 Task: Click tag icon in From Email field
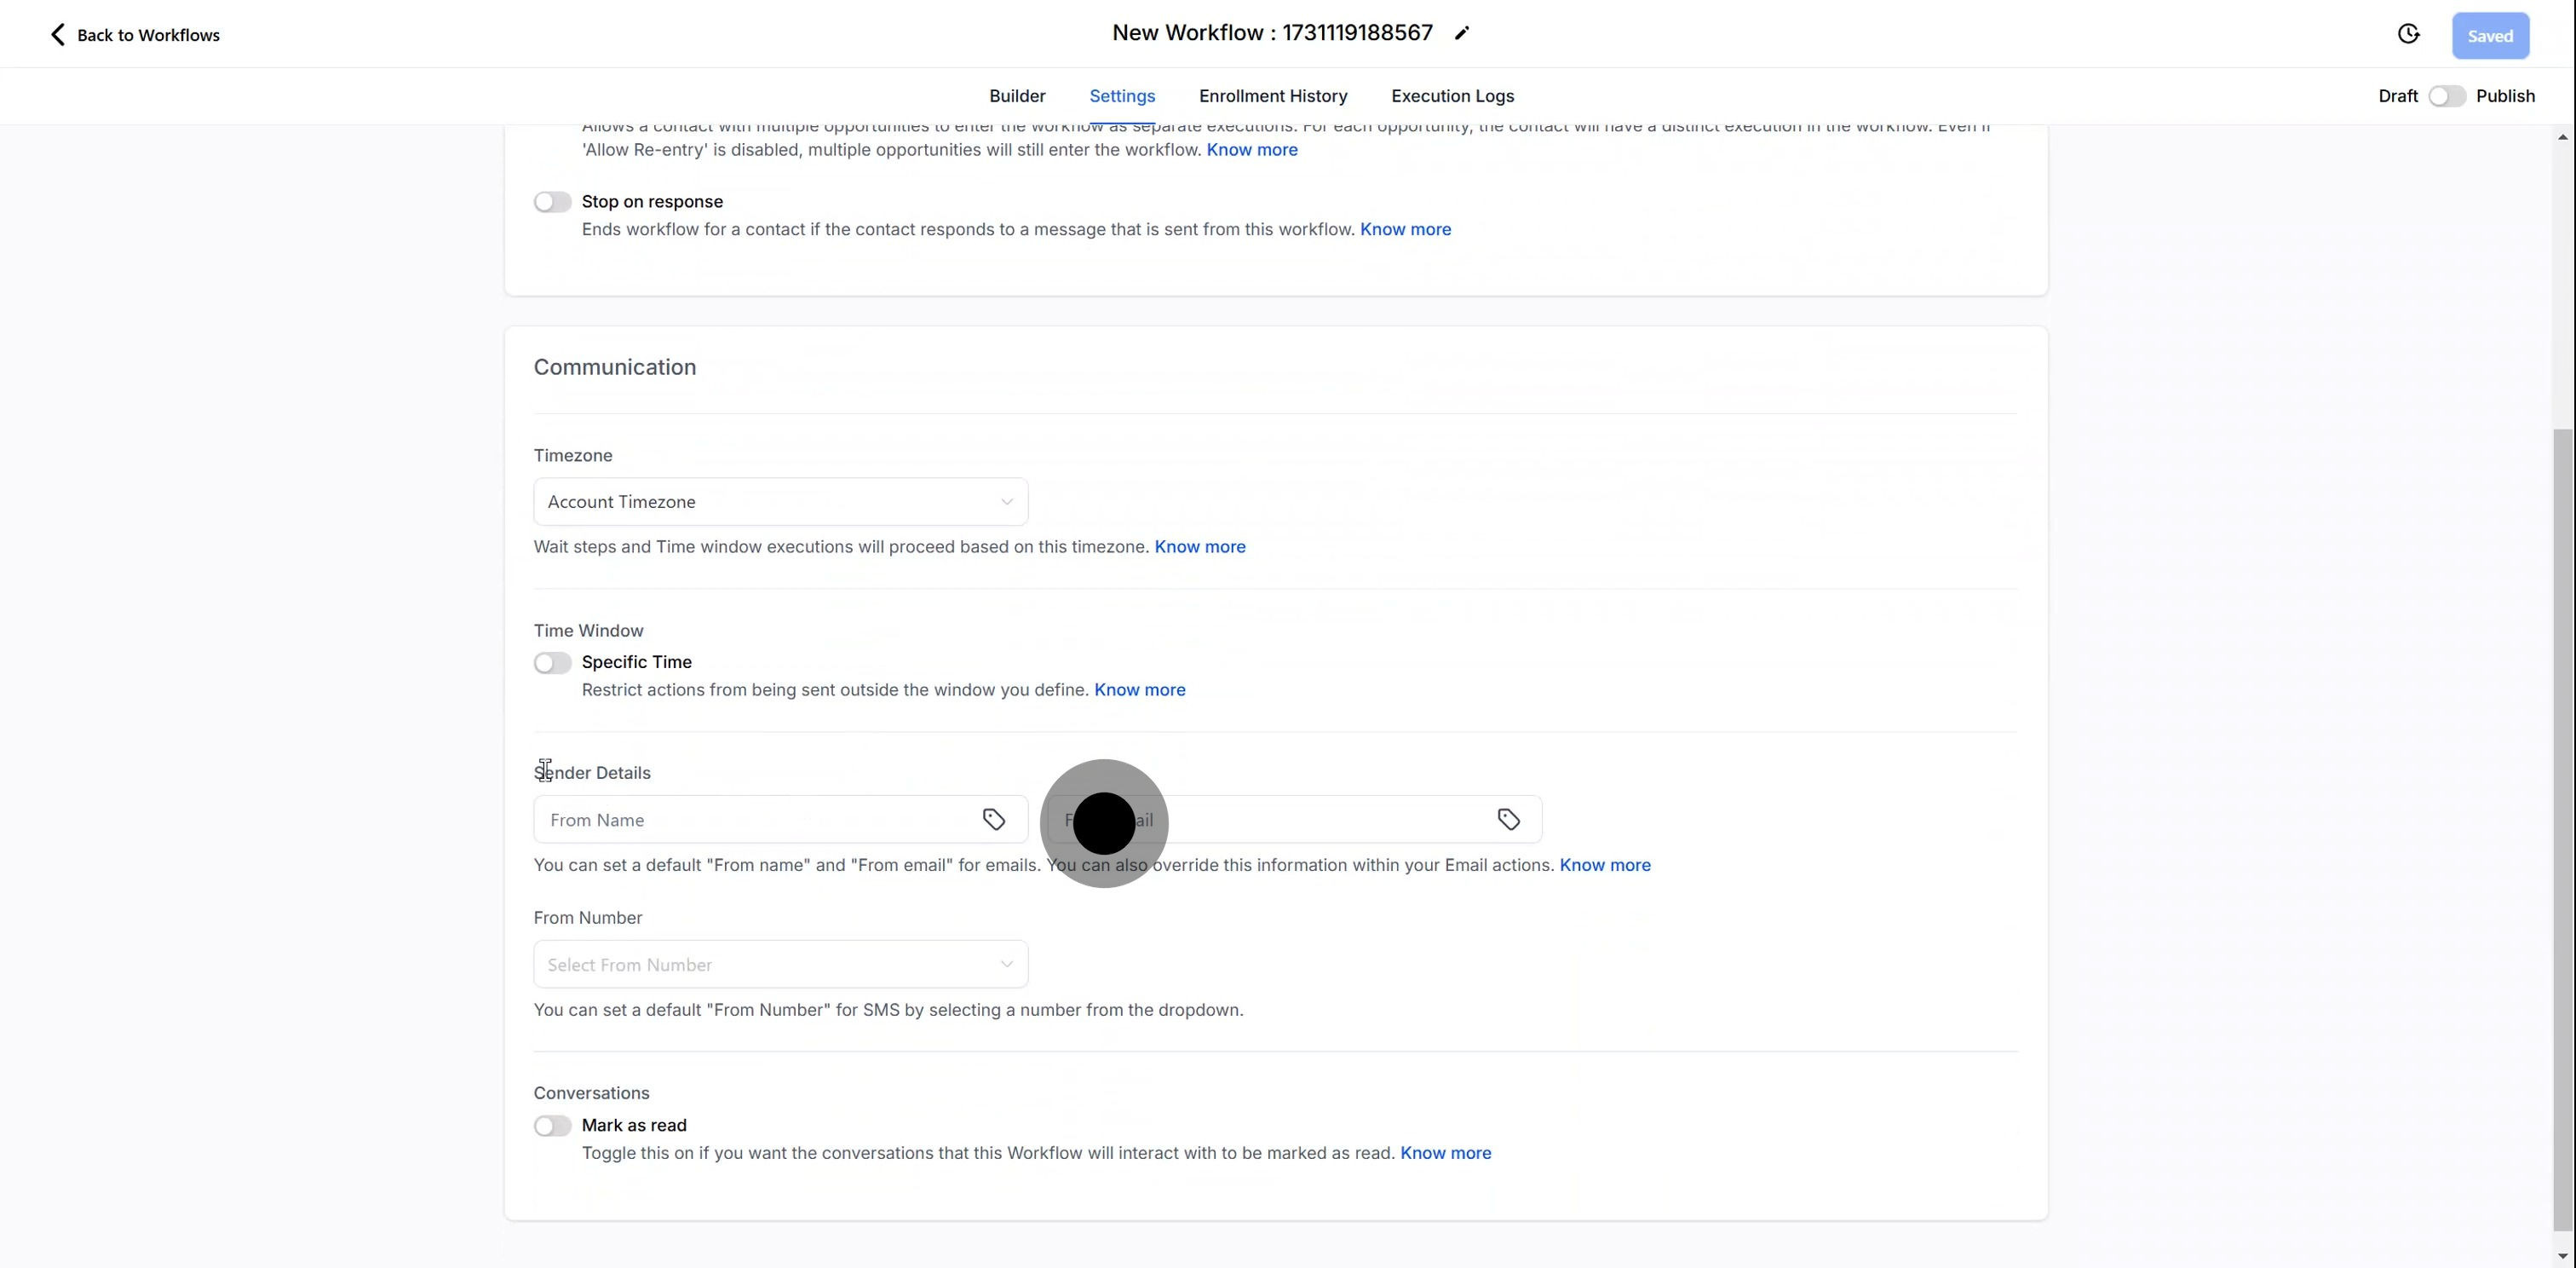pos(1508,820)
